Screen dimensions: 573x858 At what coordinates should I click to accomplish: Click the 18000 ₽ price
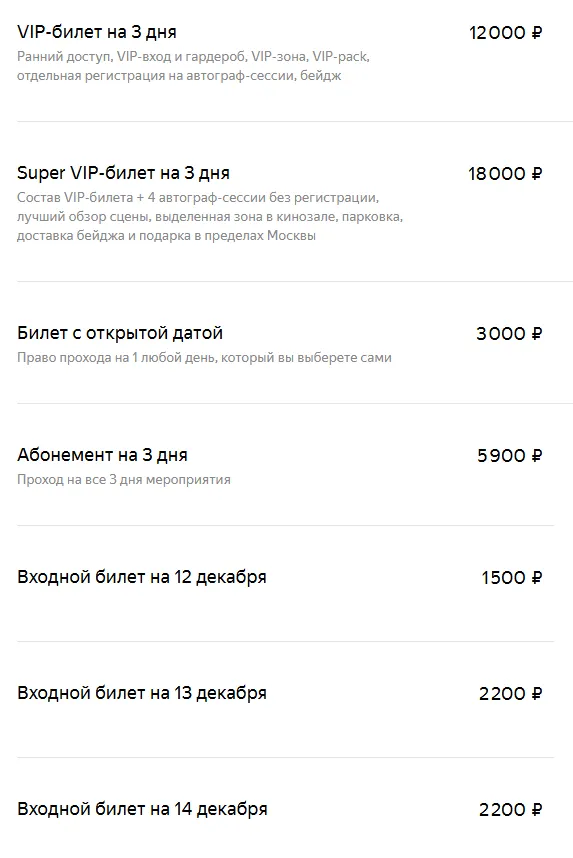(x=505, y=174)
